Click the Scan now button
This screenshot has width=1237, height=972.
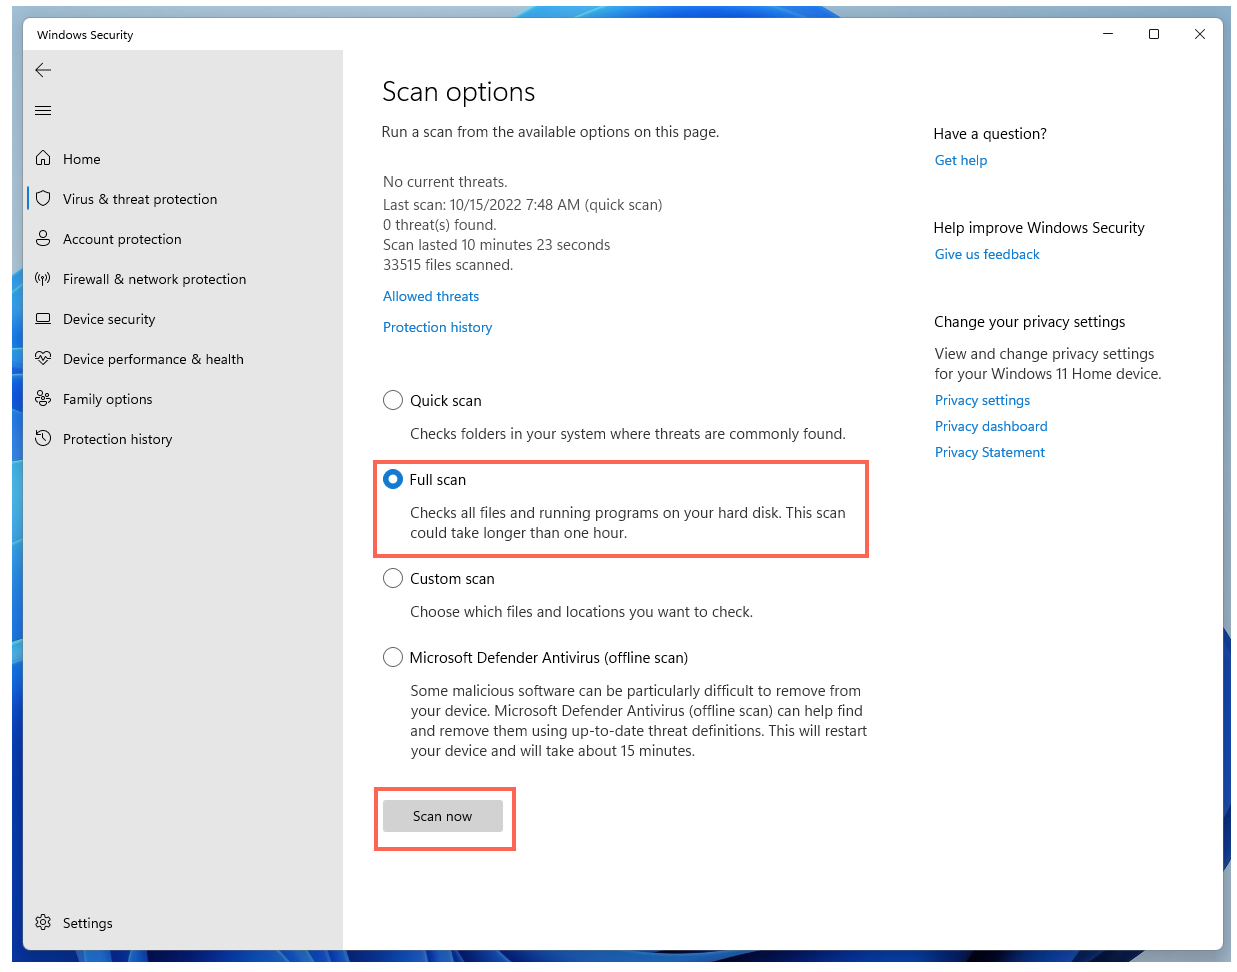tap(443, 816)
